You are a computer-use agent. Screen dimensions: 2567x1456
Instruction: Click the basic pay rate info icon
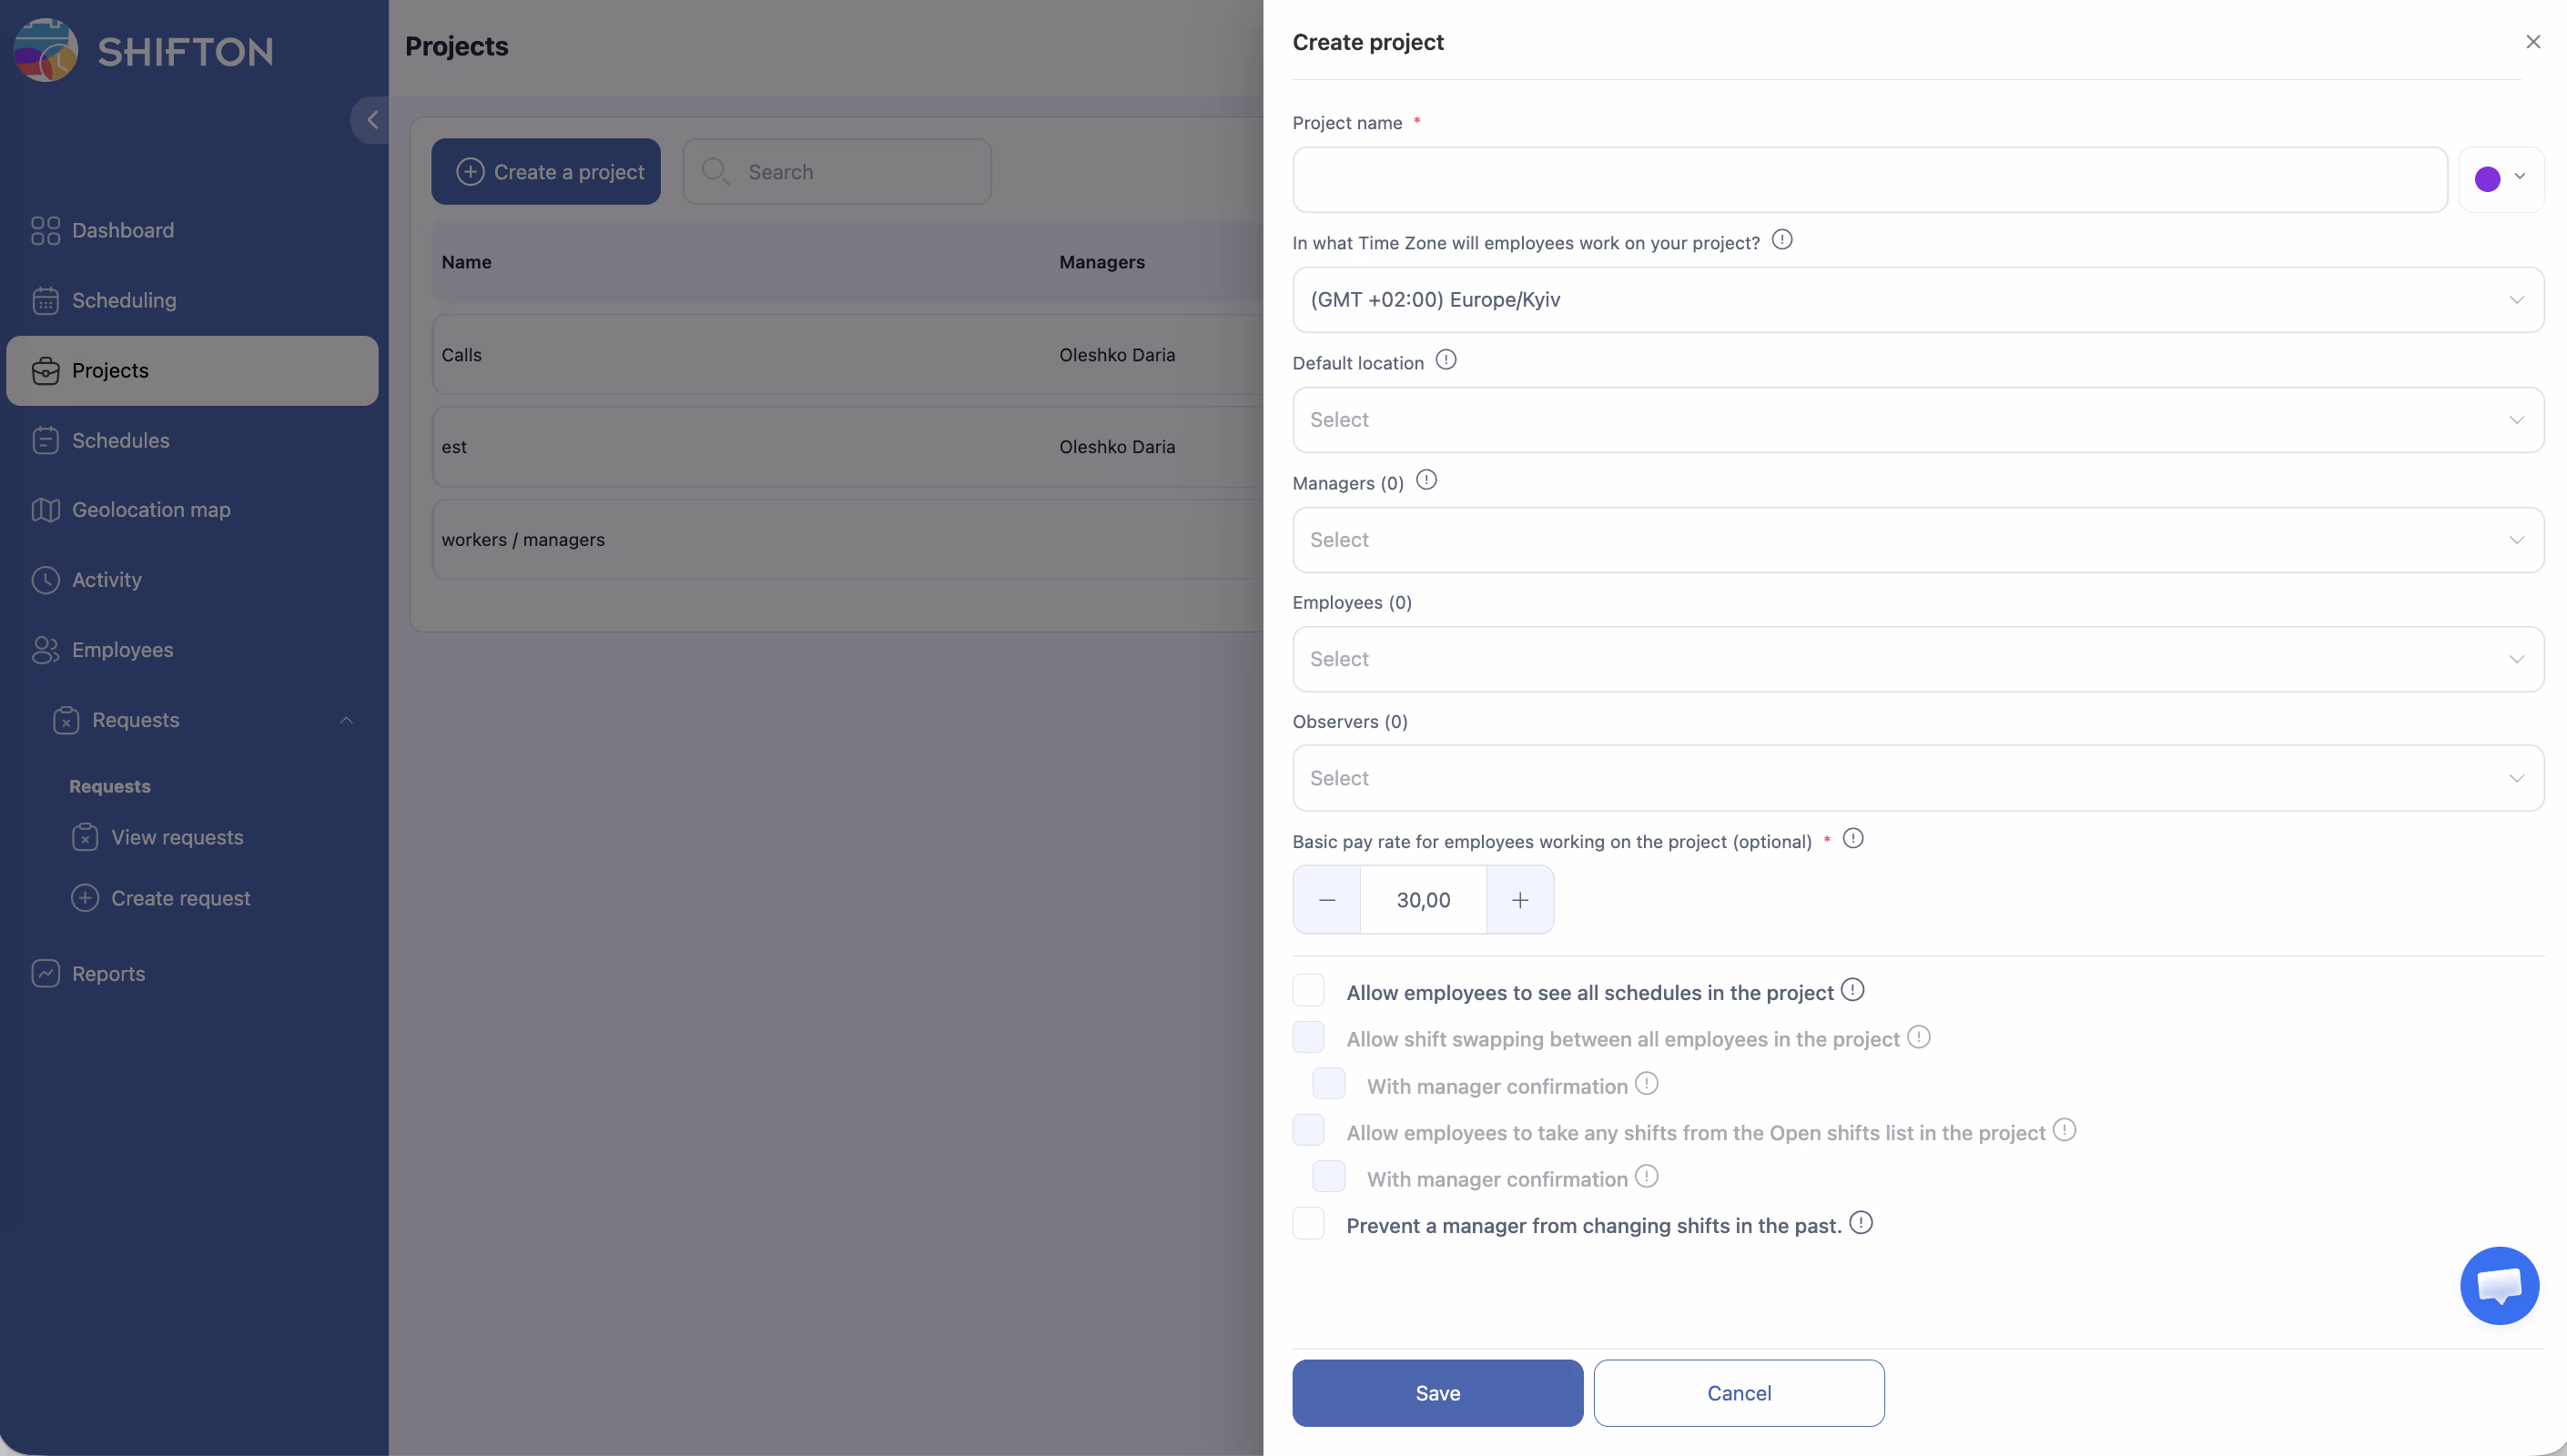click(1852, 839)
